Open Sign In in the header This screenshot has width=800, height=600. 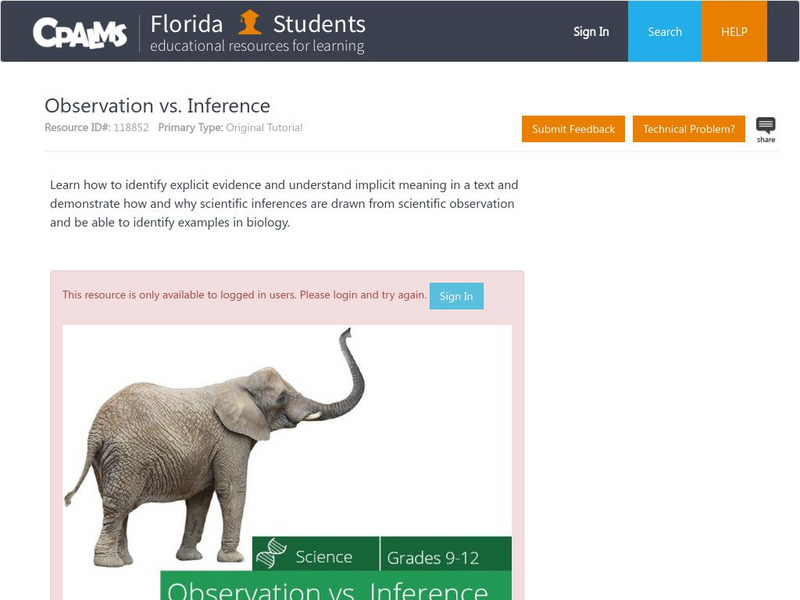(591, 32)
